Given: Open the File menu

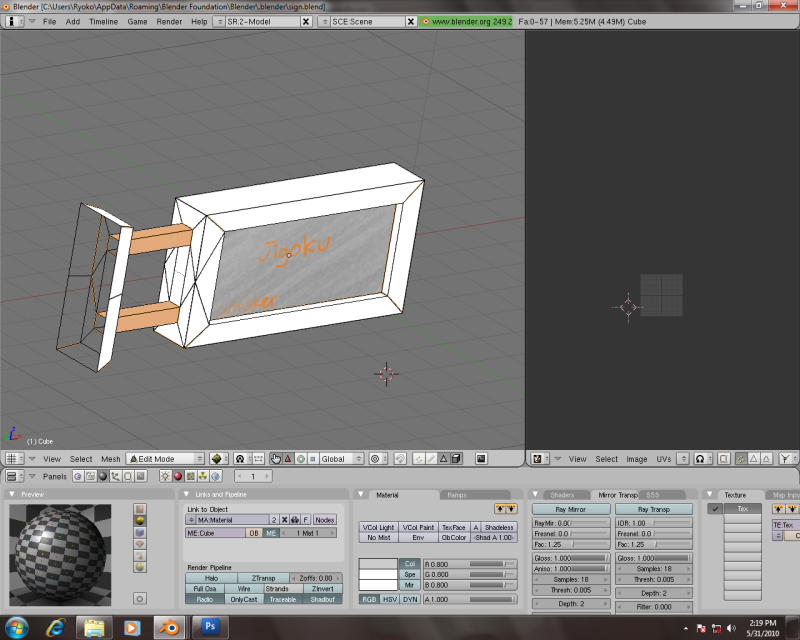Looking at the screenshot, I should (49, 21).
